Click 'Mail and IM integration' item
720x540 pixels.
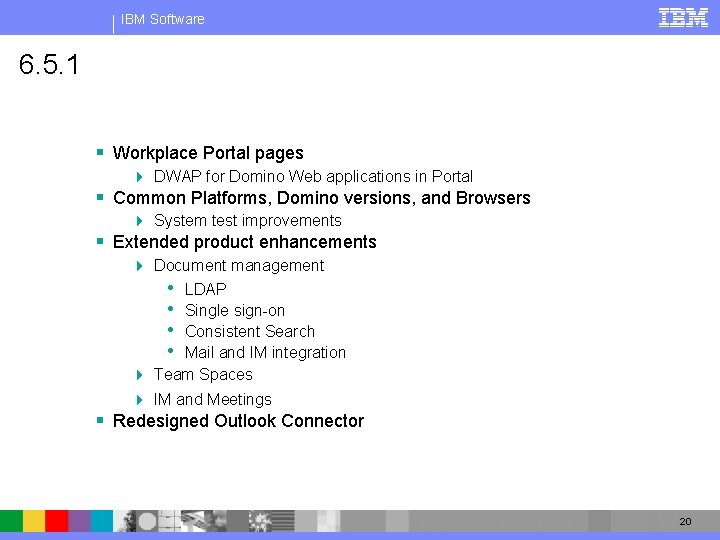click(265, 353)
